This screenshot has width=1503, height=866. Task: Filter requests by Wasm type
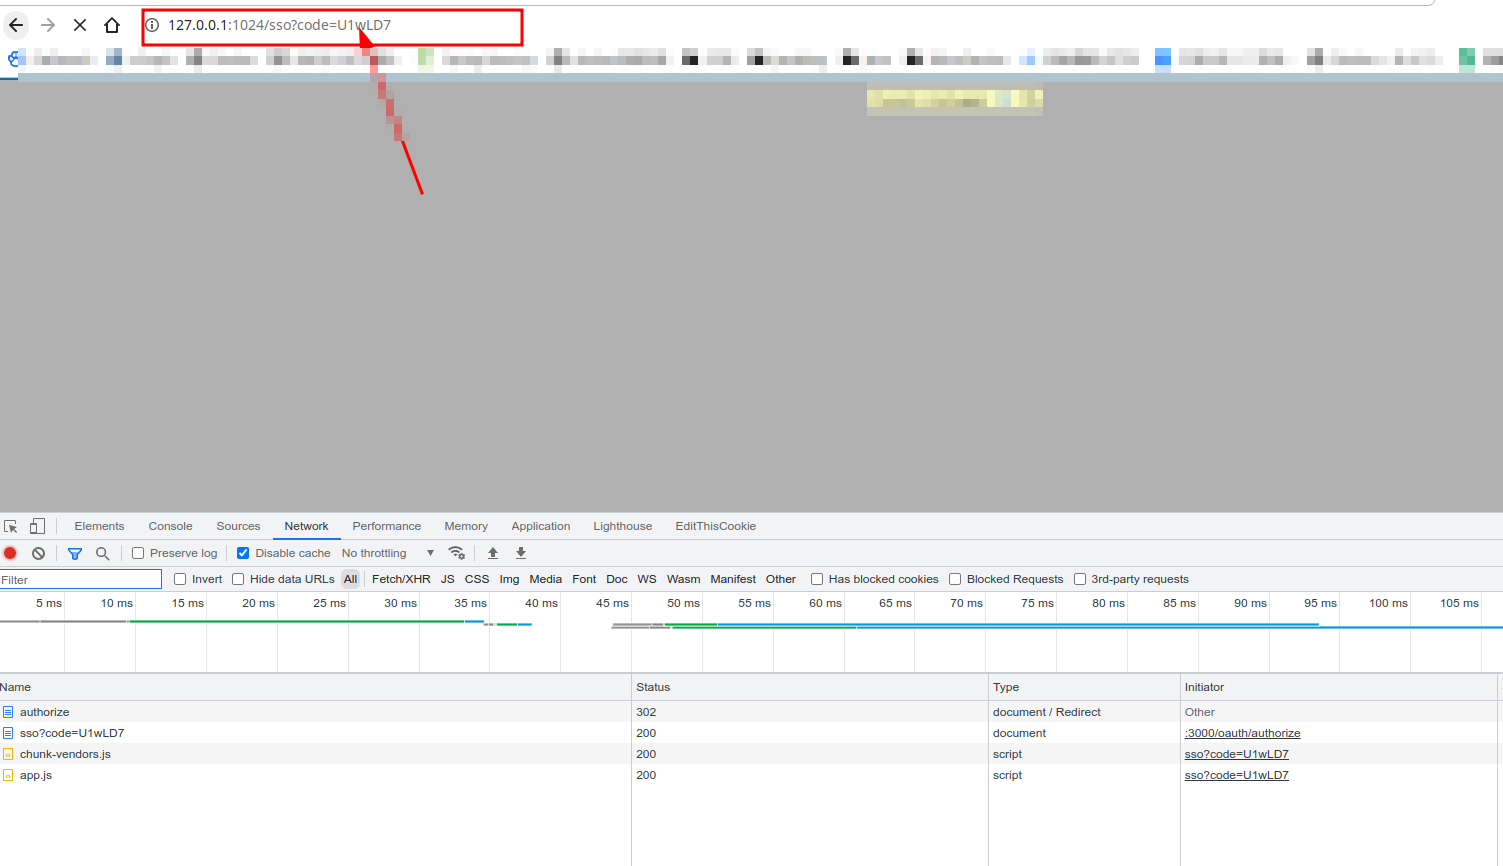(683, 579)
